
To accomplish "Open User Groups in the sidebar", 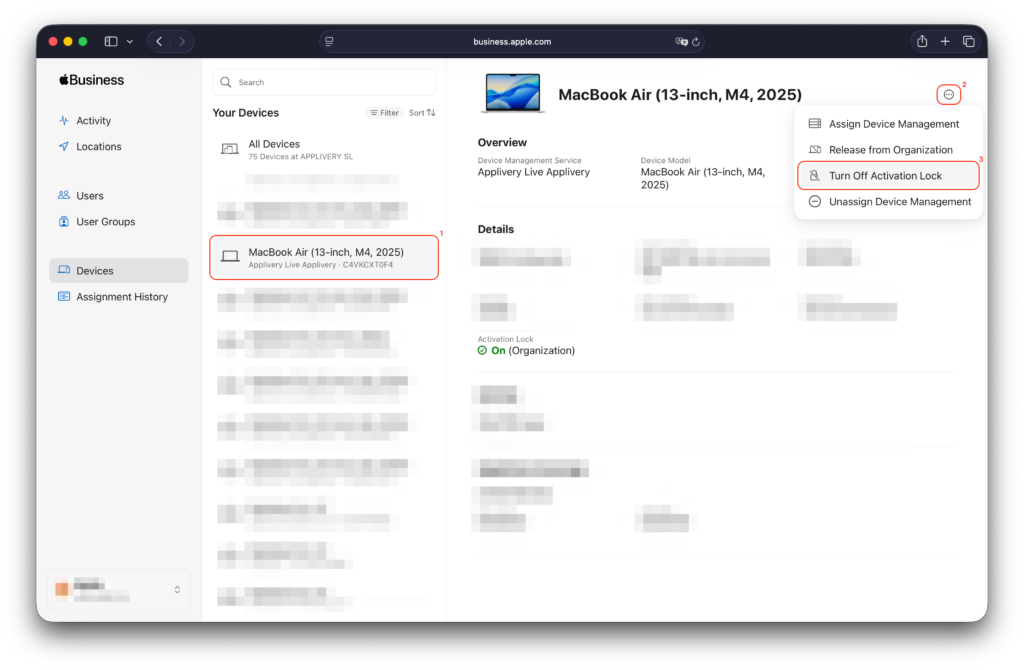I will point(105,222).
